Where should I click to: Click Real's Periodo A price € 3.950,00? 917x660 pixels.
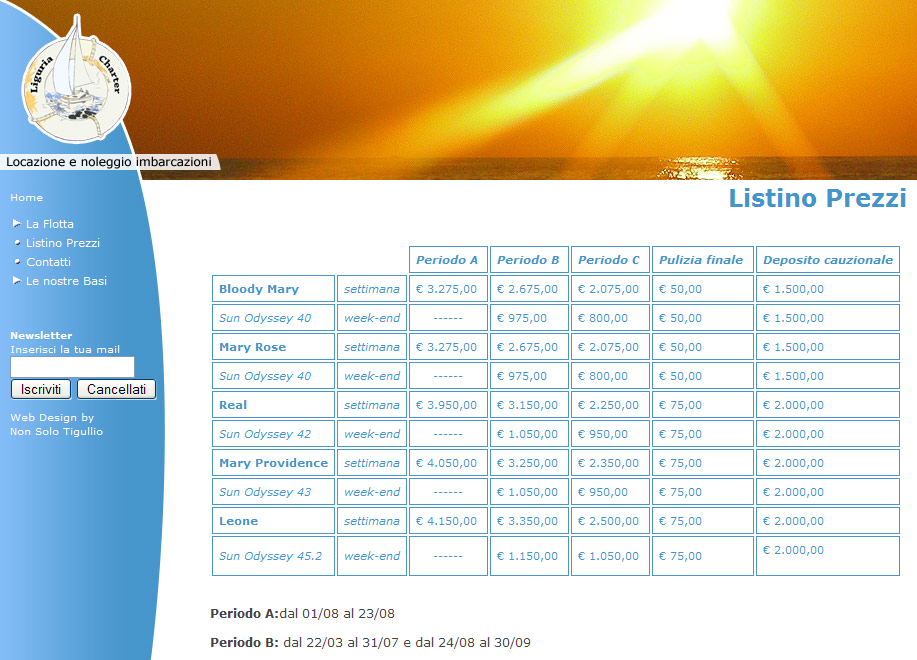(448, 405)
